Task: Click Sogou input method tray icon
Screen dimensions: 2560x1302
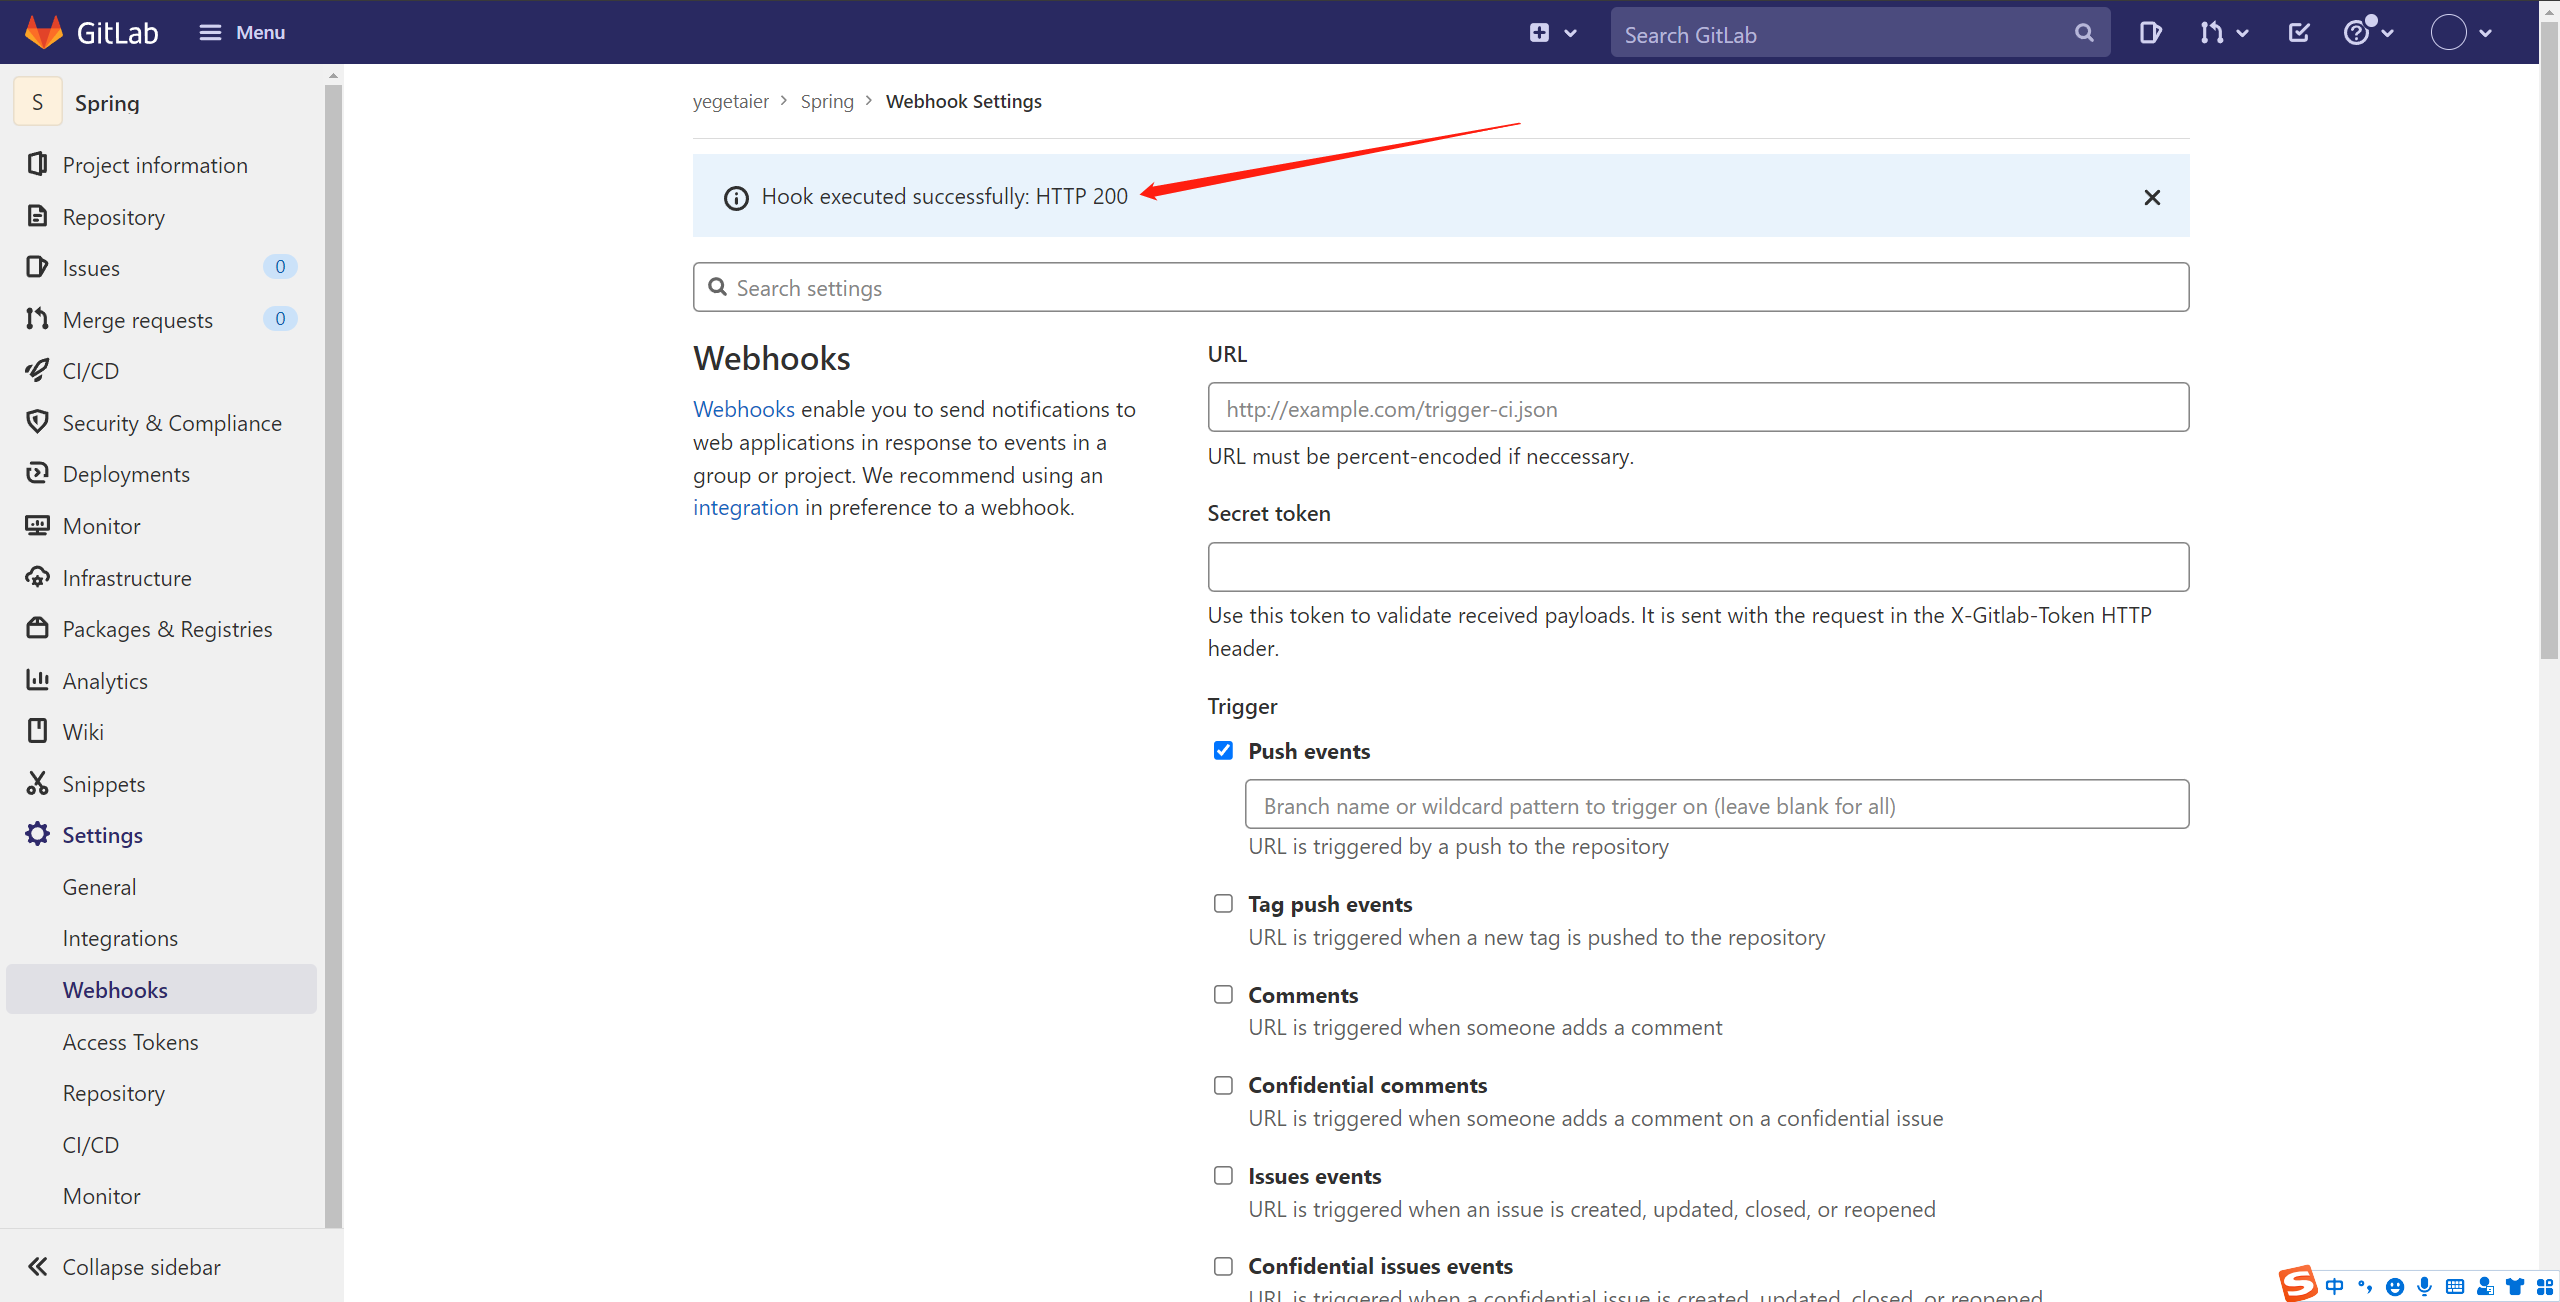Action: 2297,1283
